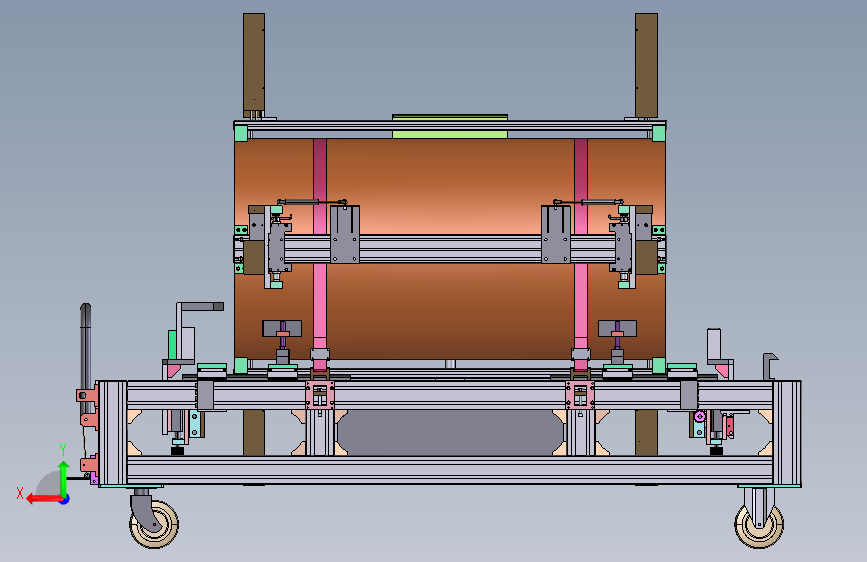
Task: Select the left pink square mounting bracket
Action: pos(320,395)
